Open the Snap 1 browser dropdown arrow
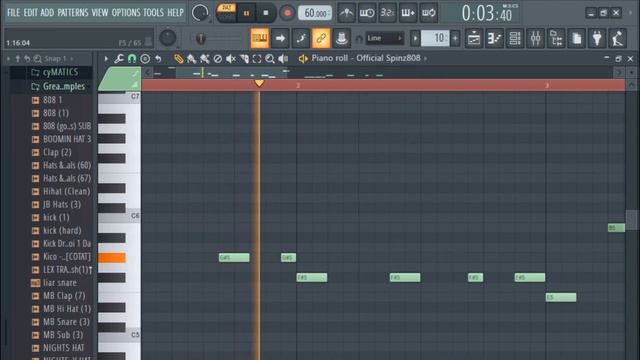This screenshot has width=640, height=360. tap(72, 59)
